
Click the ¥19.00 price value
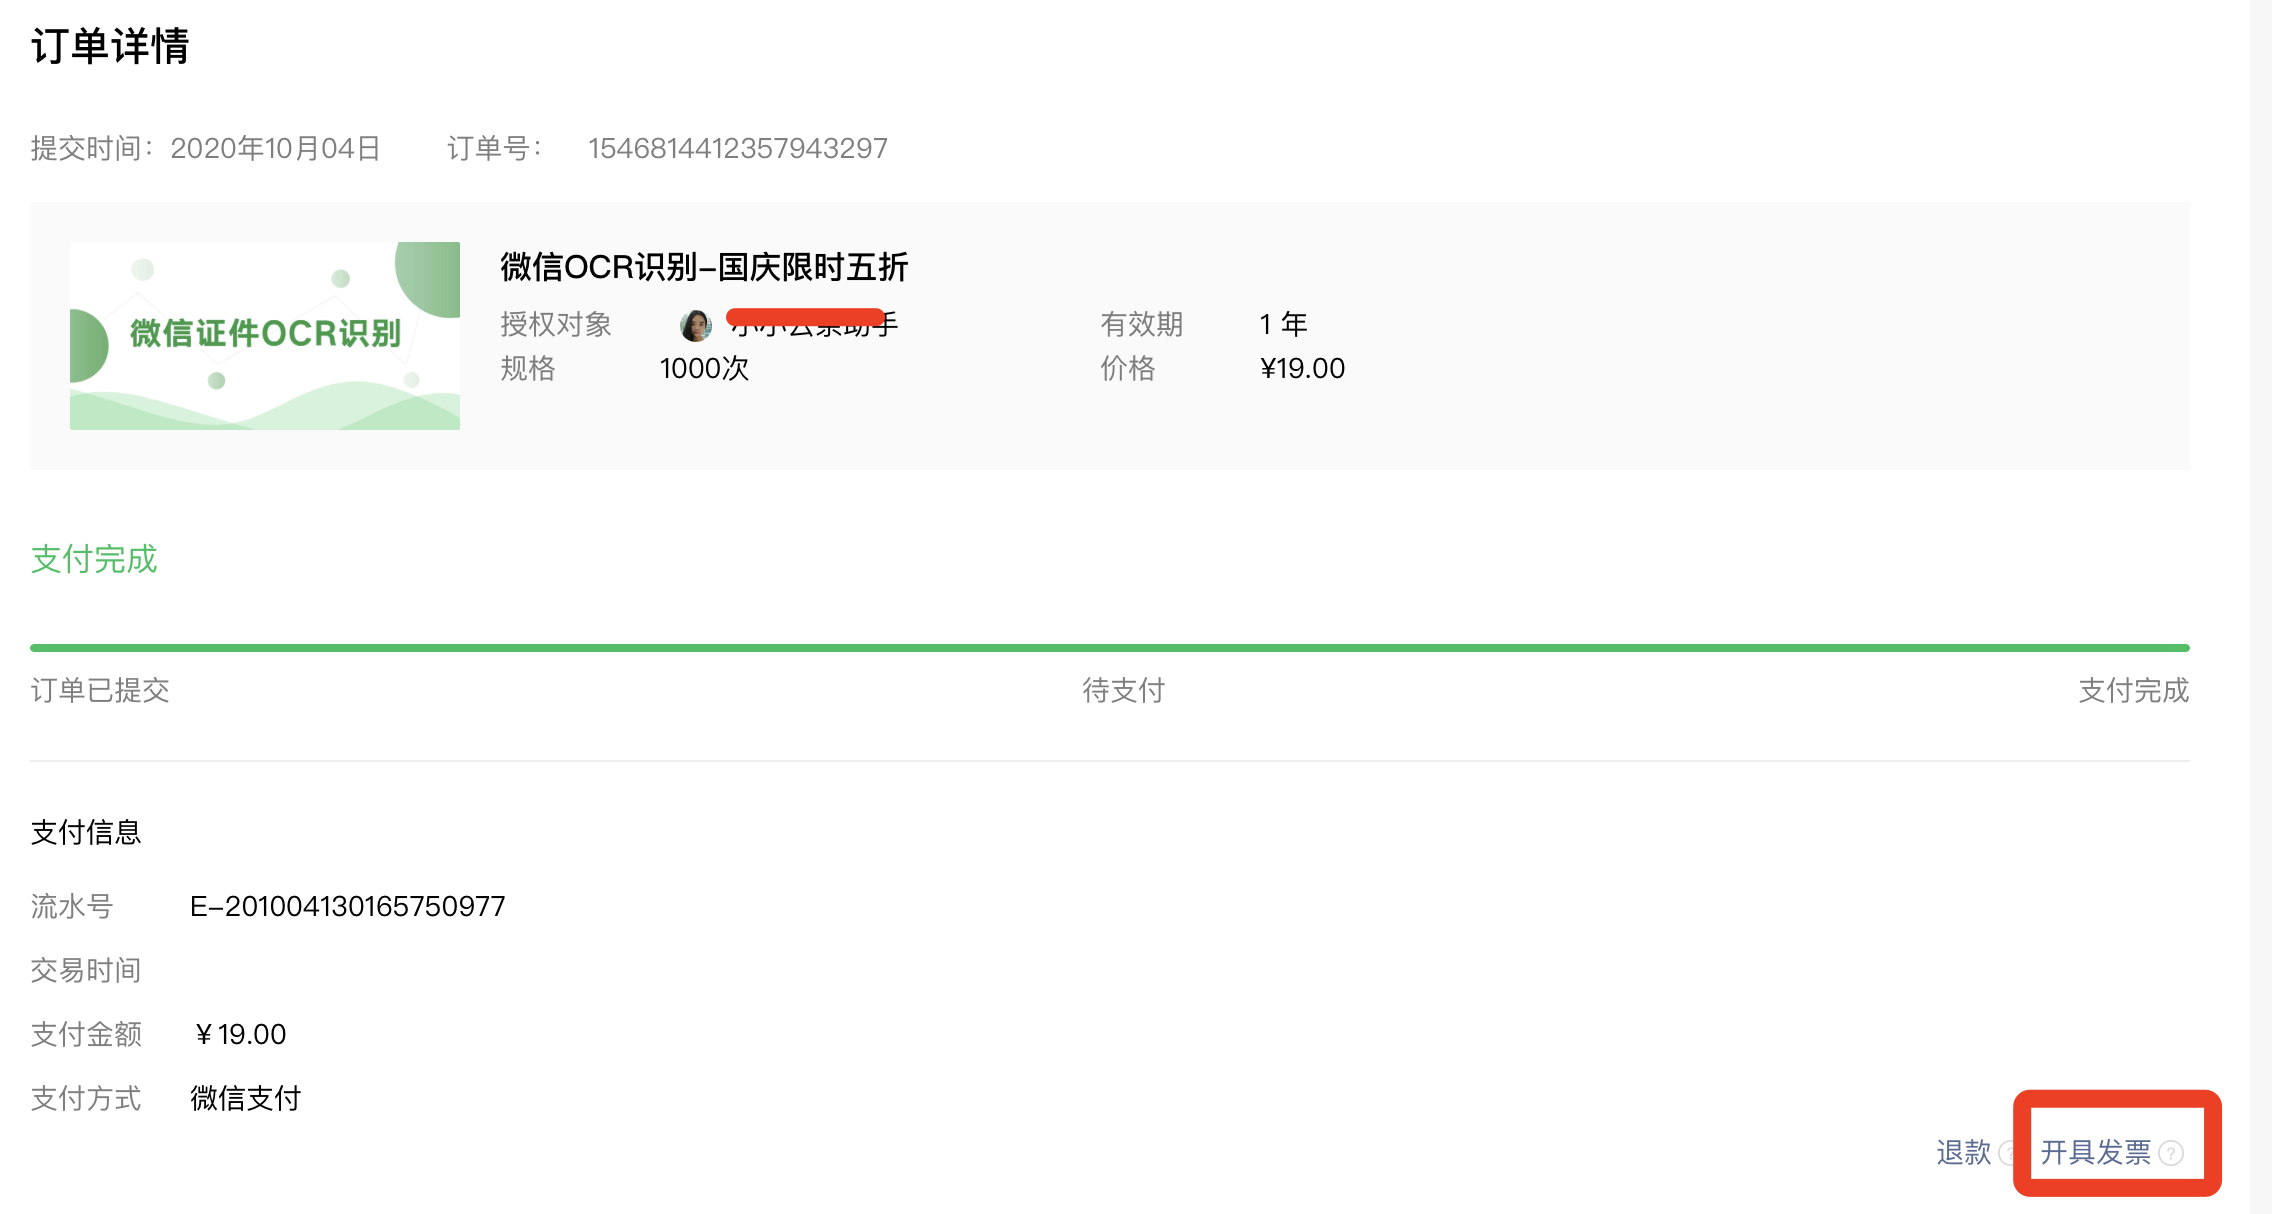[1302, 368]
